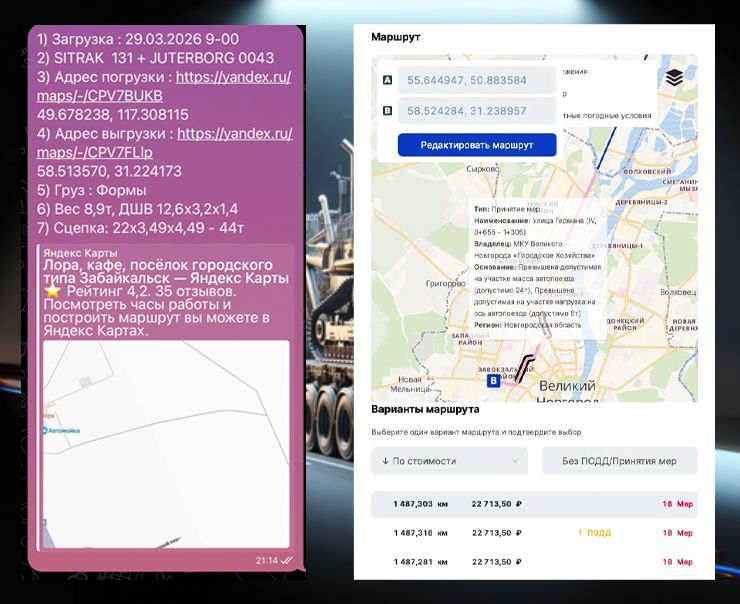Click Яндекс Карты source label in preview
Screen dimensions: 740x604
(x=80, y=252)
